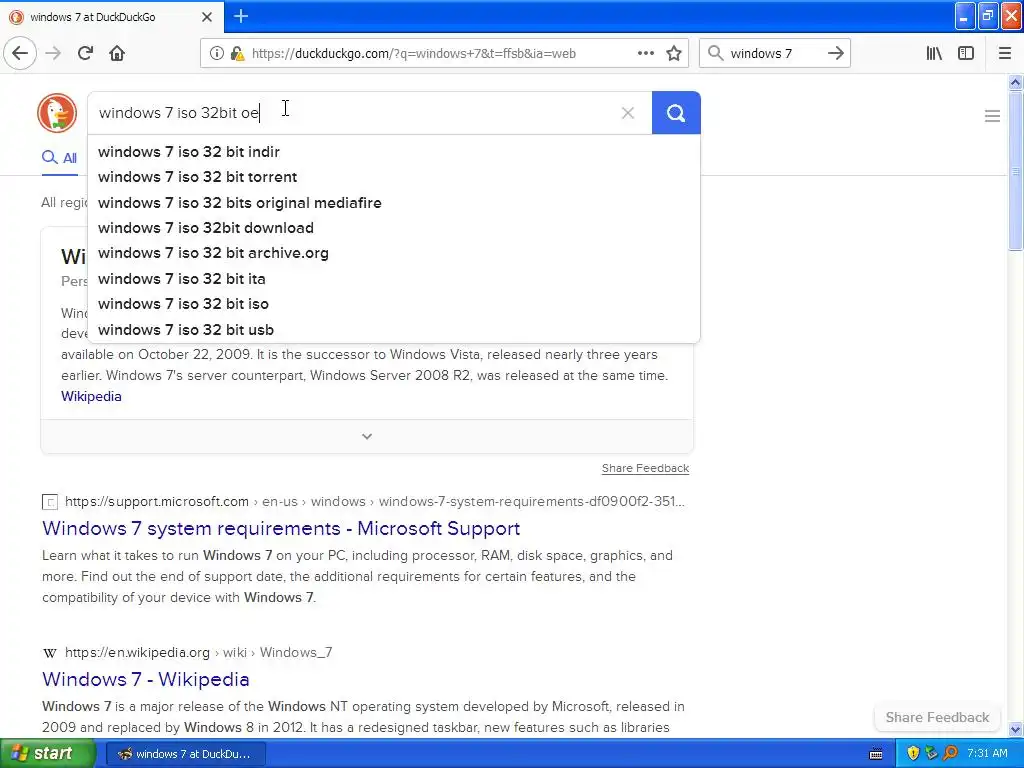Expand the info box with chevron
The width and height of the screenshot is (1024, 768).
[x=367, y=436]
